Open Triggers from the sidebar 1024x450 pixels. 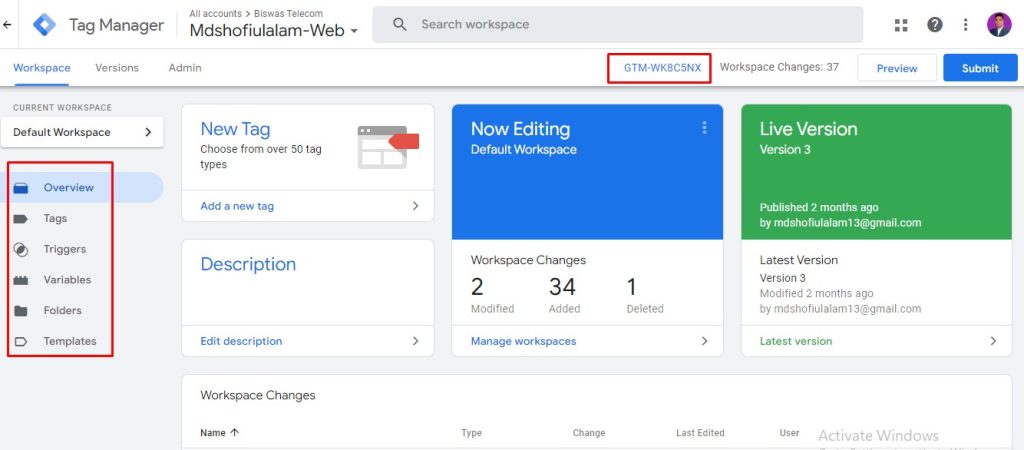click(x=64, y=249)
